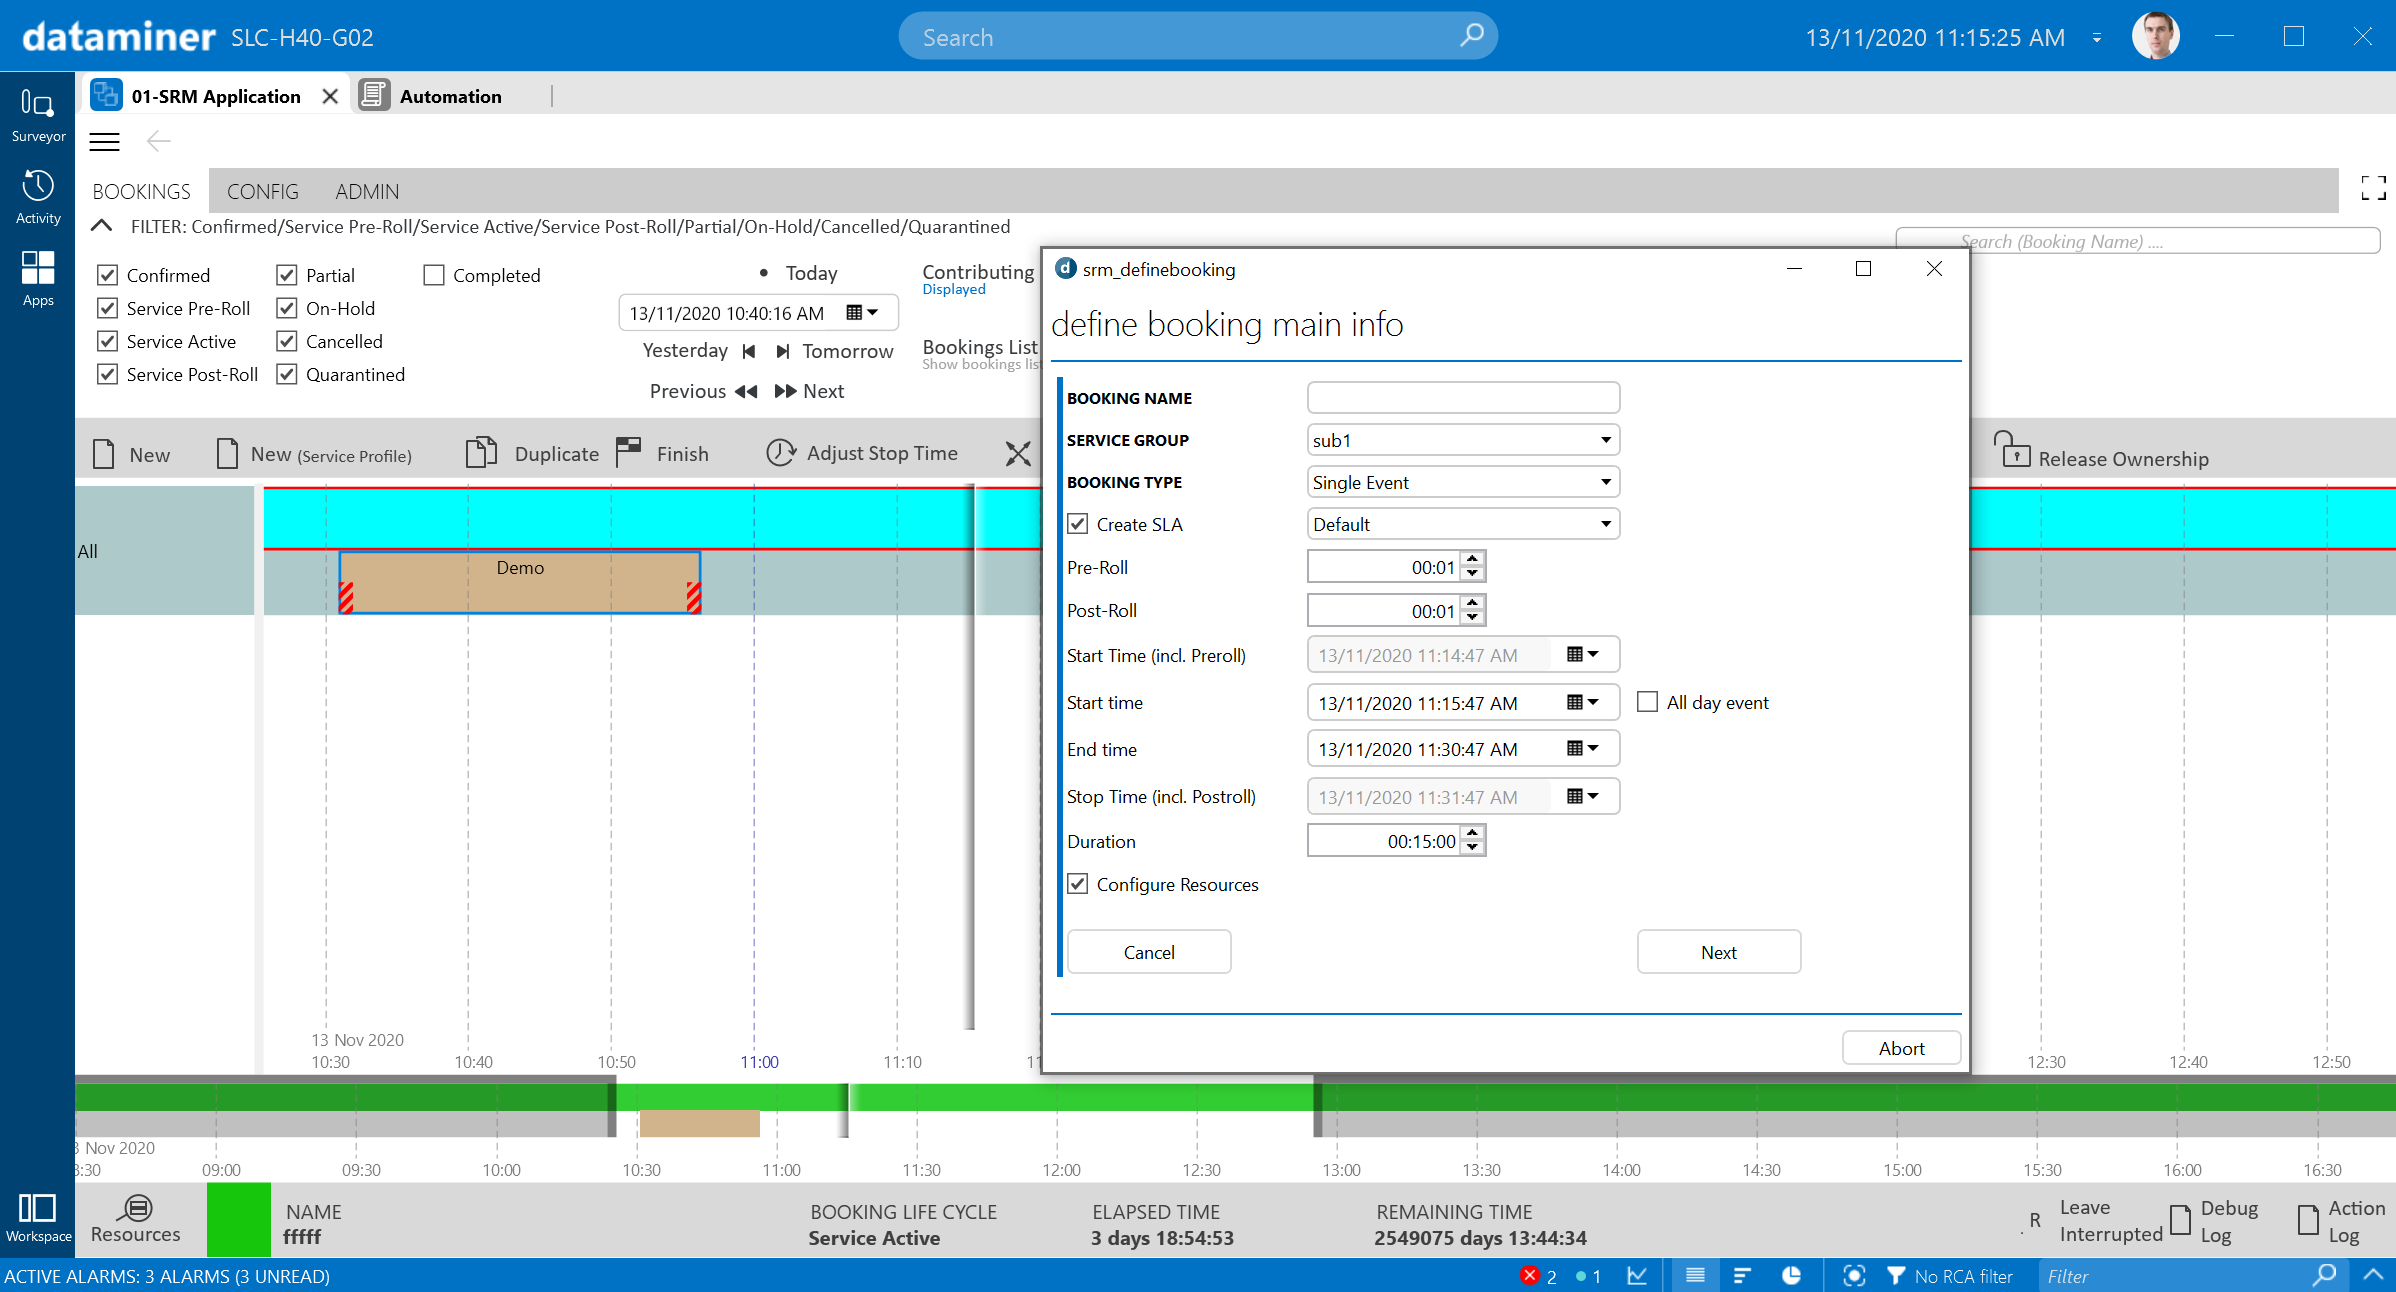Click the Release Ownership padlock icon
The height and width of the screenshot is (1292, 2396).
pos(2017,453)
